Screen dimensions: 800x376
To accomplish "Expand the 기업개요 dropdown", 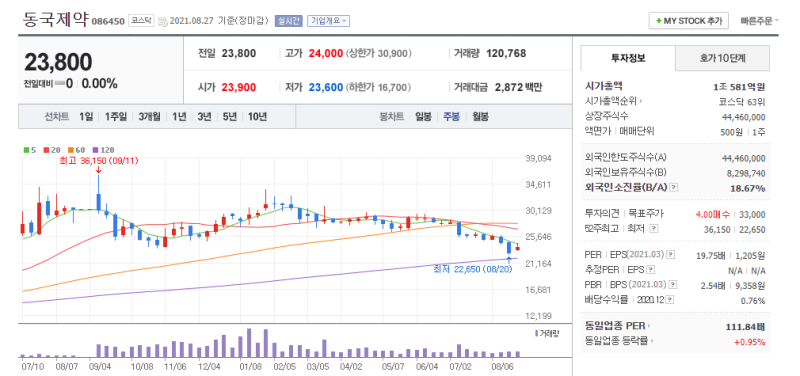I will coord(329,21).
